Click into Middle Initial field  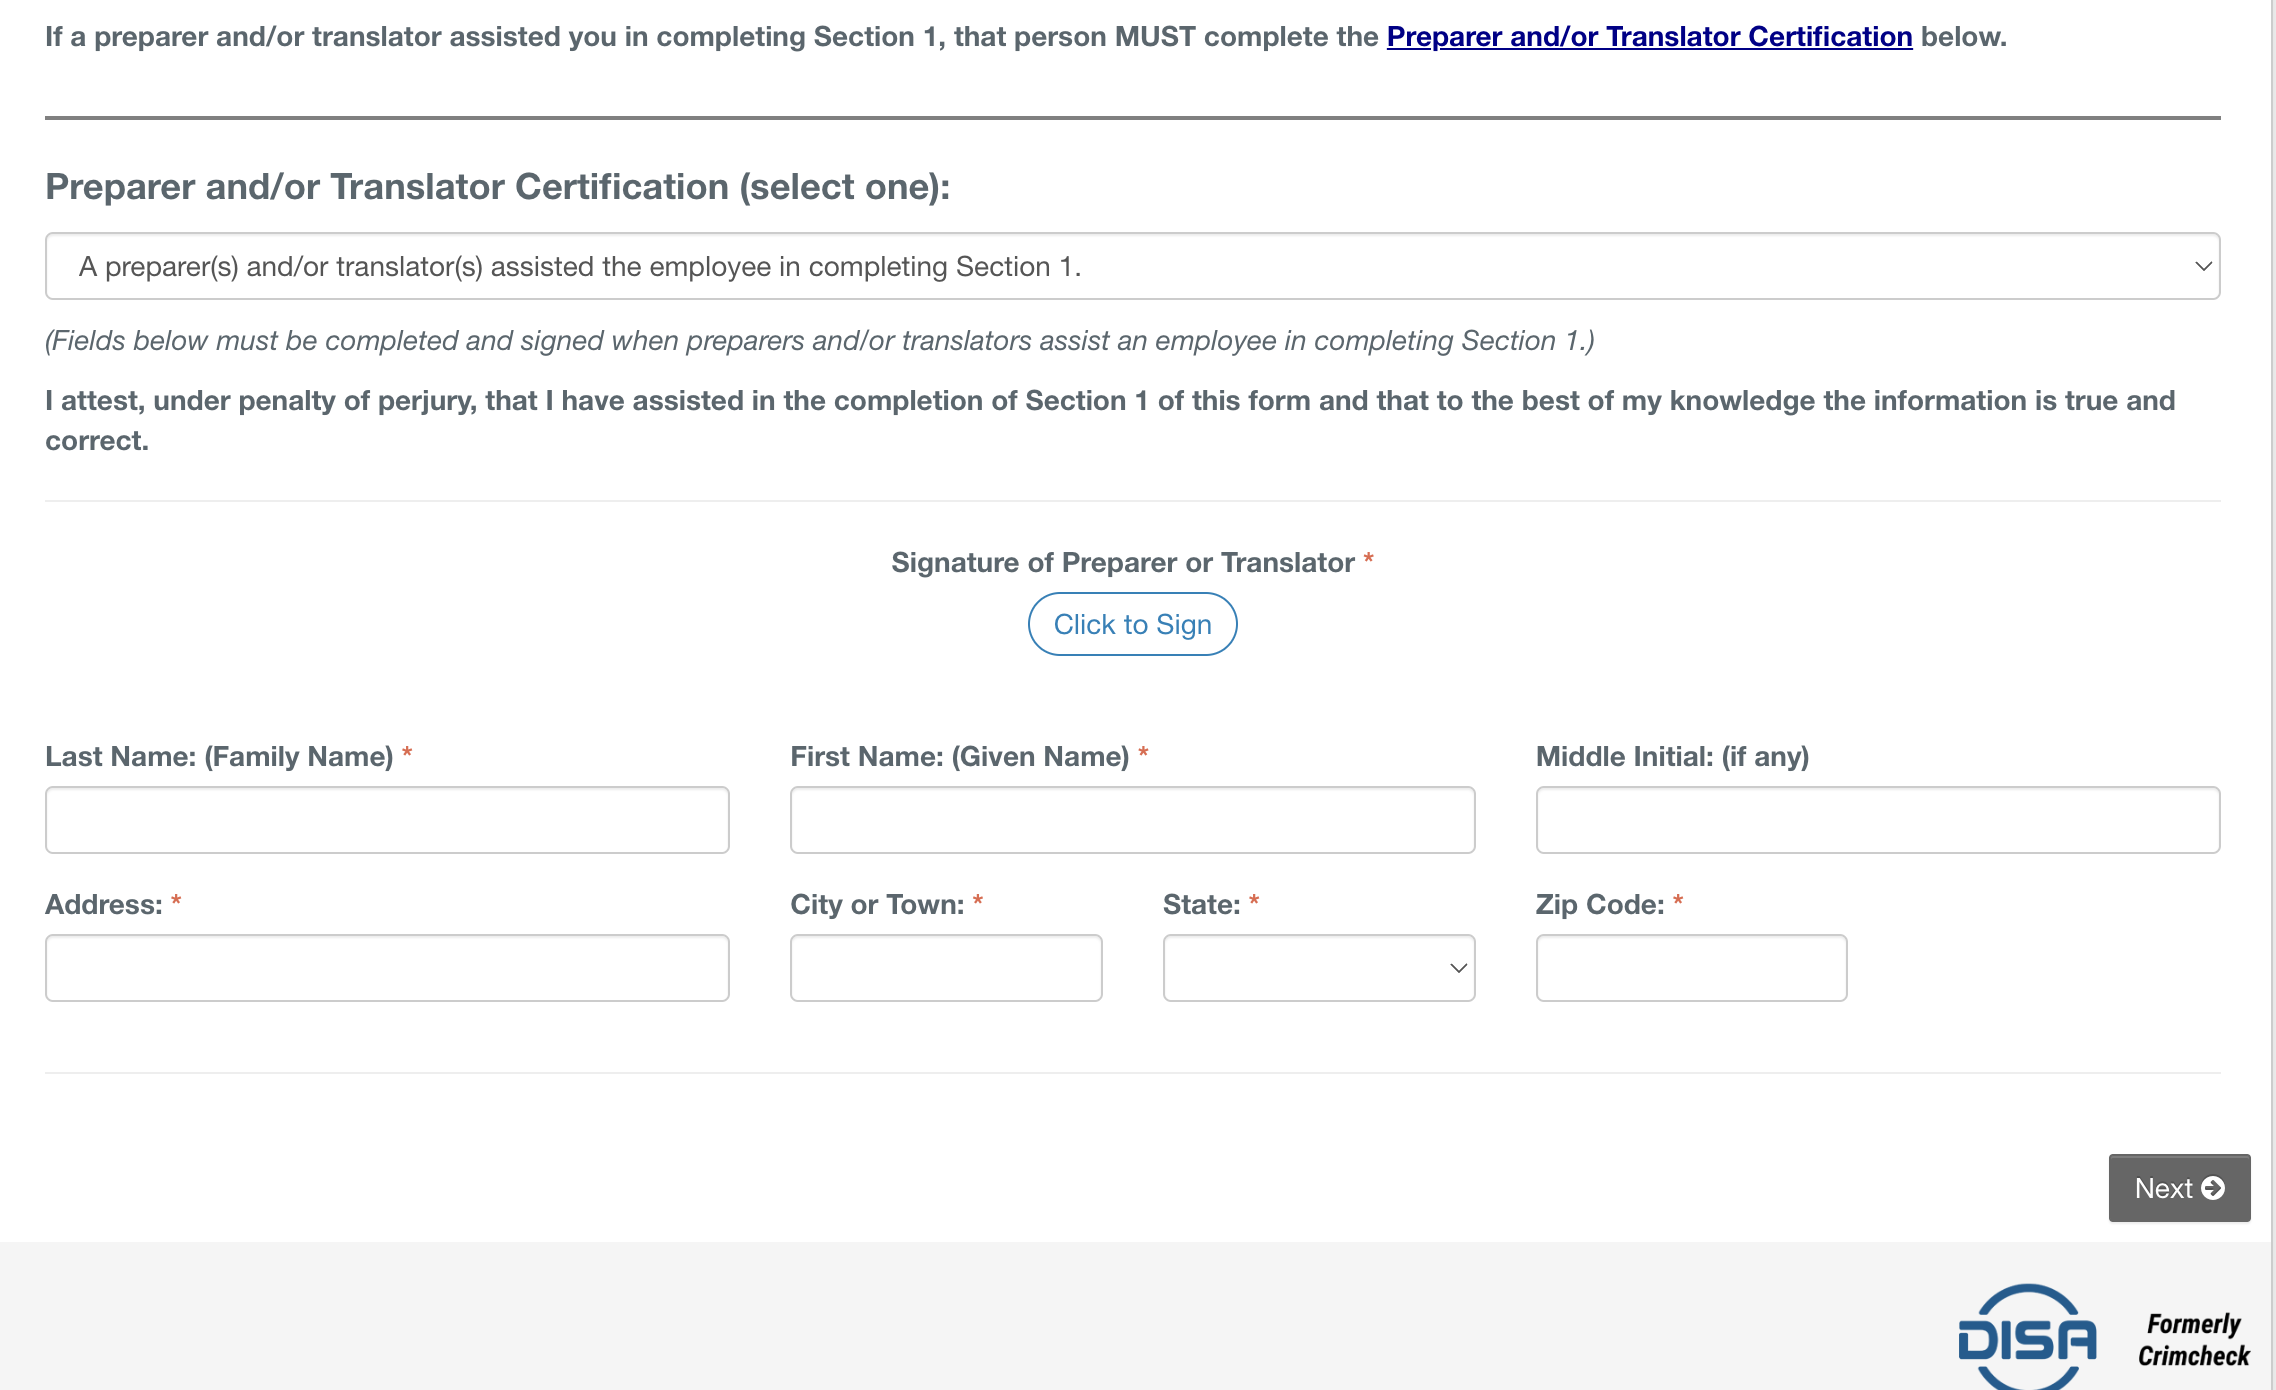[1877, 820]
